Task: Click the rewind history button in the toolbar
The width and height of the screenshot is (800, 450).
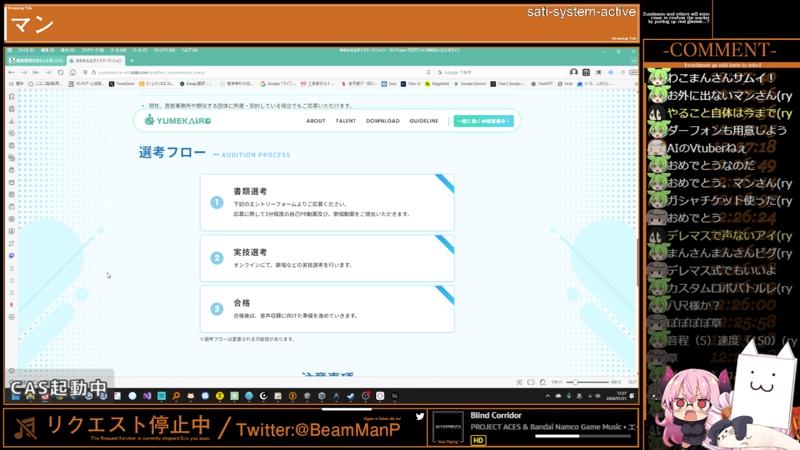Action: click(36, 72)
